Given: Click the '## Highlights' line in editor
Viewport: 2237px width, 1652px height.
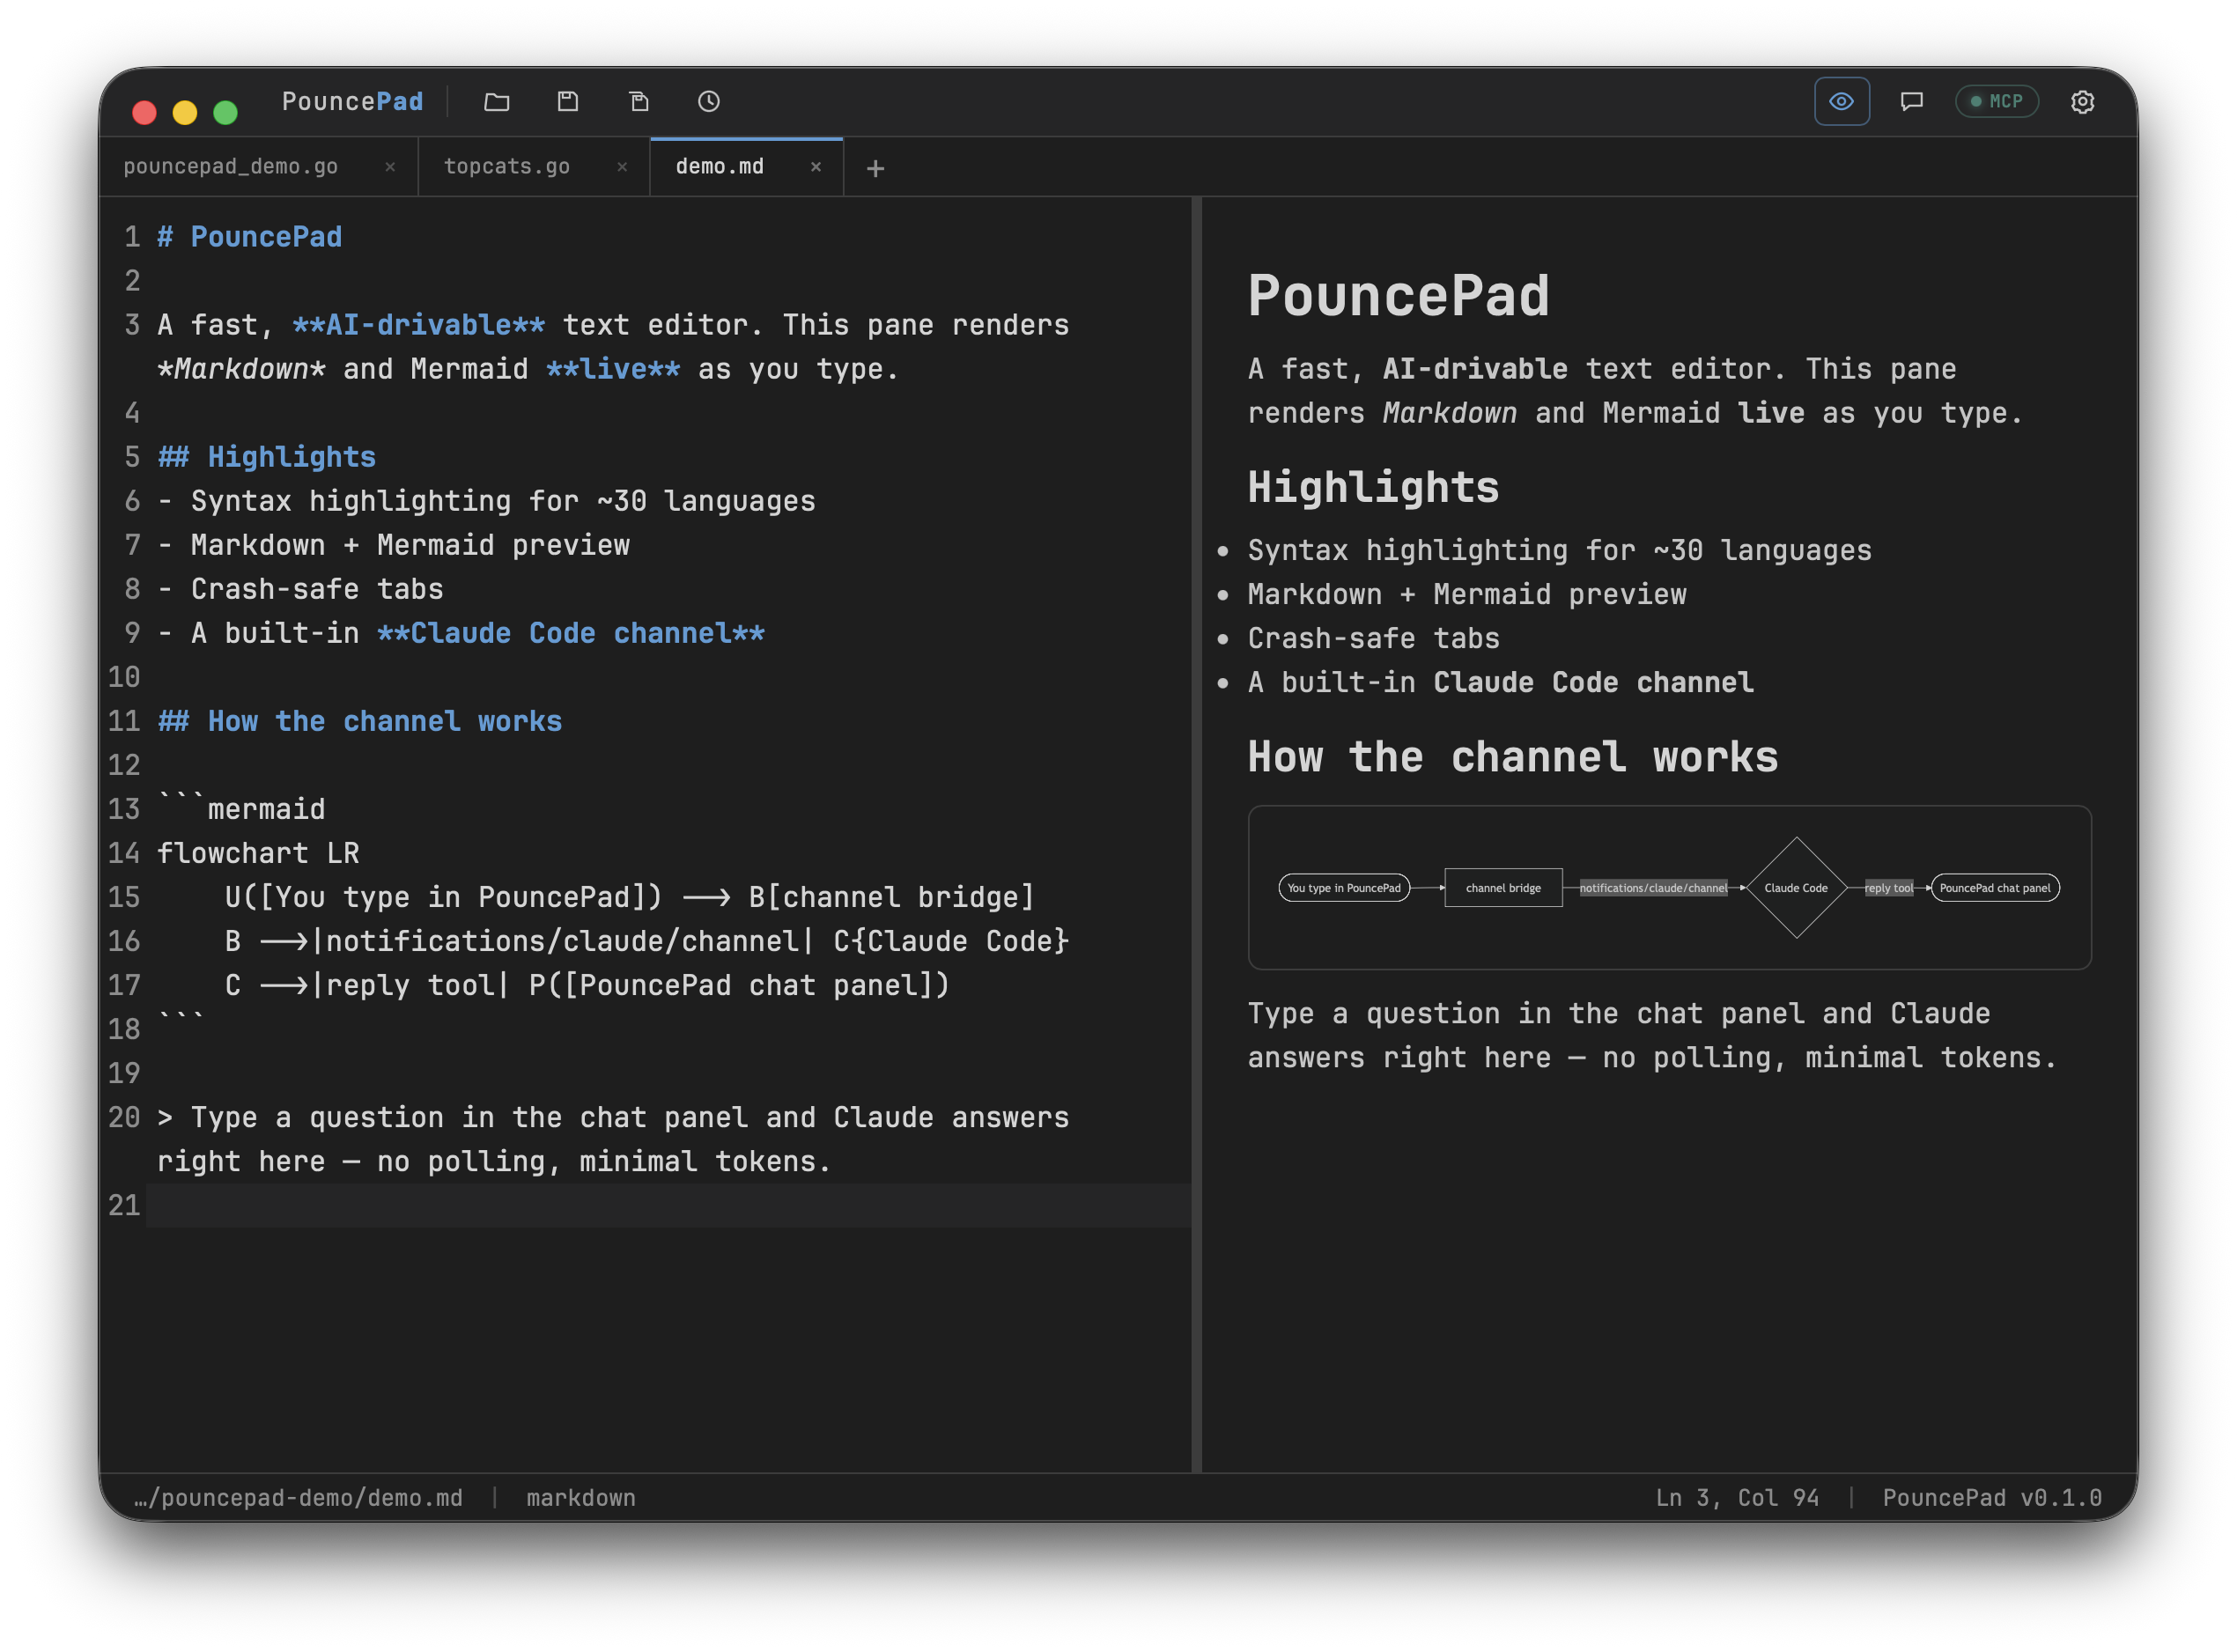Looking at the screenshot, I should (267, 457).
